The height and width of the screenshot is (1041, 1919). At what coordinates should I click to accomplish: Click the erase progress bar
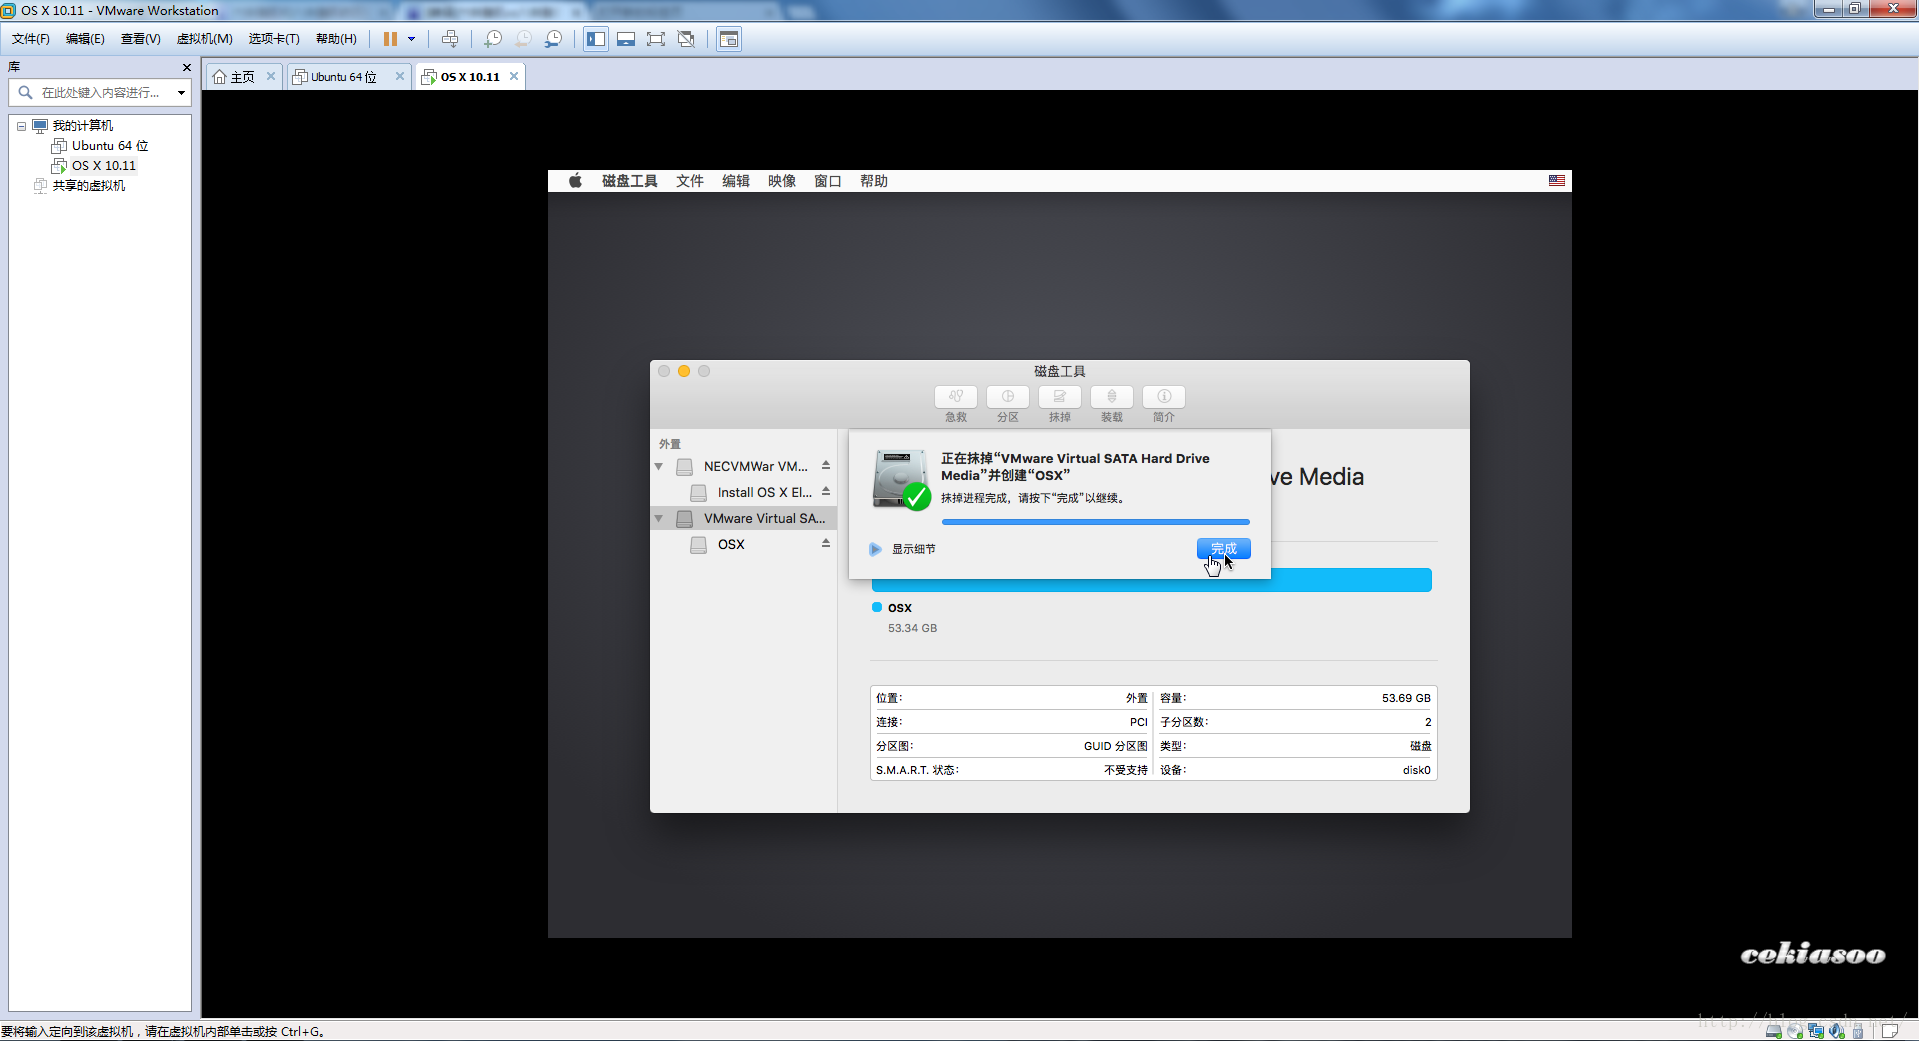tap(1096, 522)
